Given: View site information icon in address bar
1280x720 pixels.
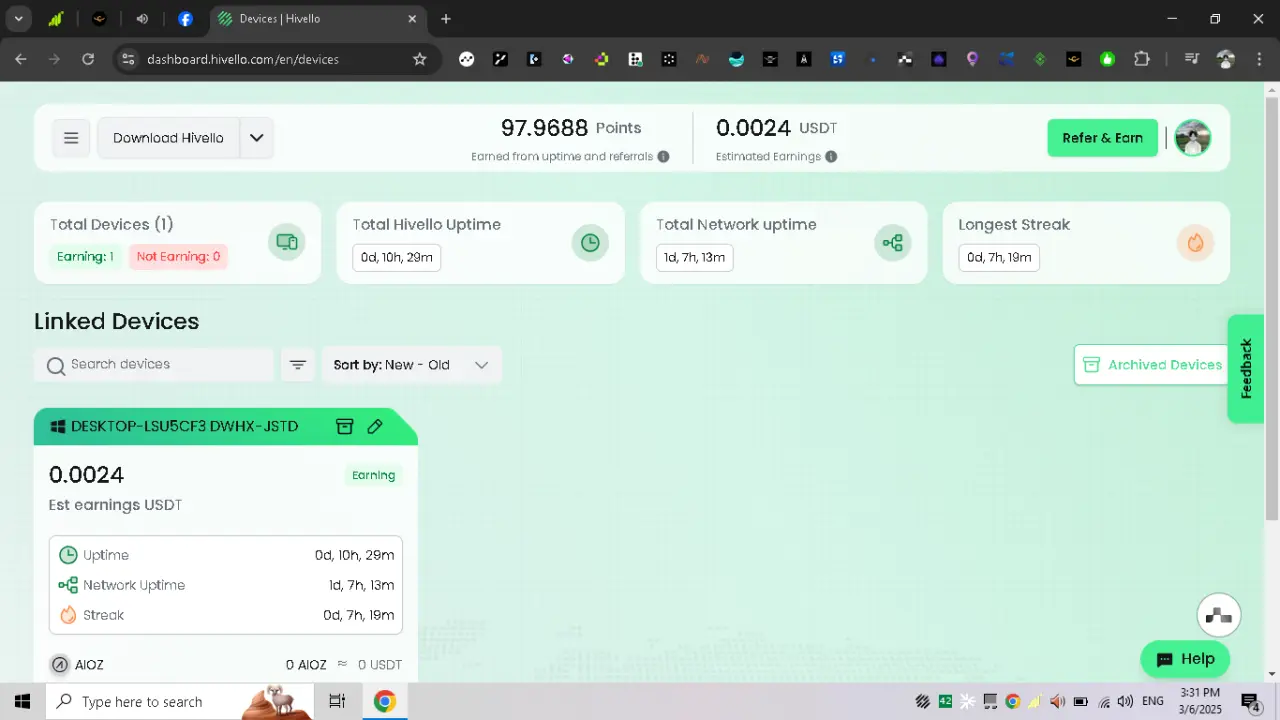Looking at the screenshot, I should [127, 59].
